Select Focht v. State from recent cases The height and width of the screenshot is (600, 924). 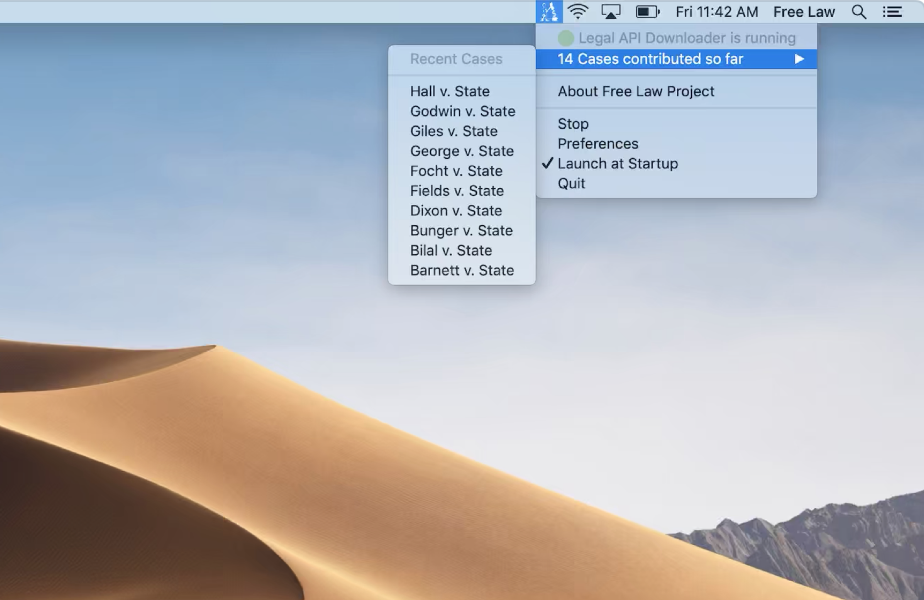[x=462, y=171]
